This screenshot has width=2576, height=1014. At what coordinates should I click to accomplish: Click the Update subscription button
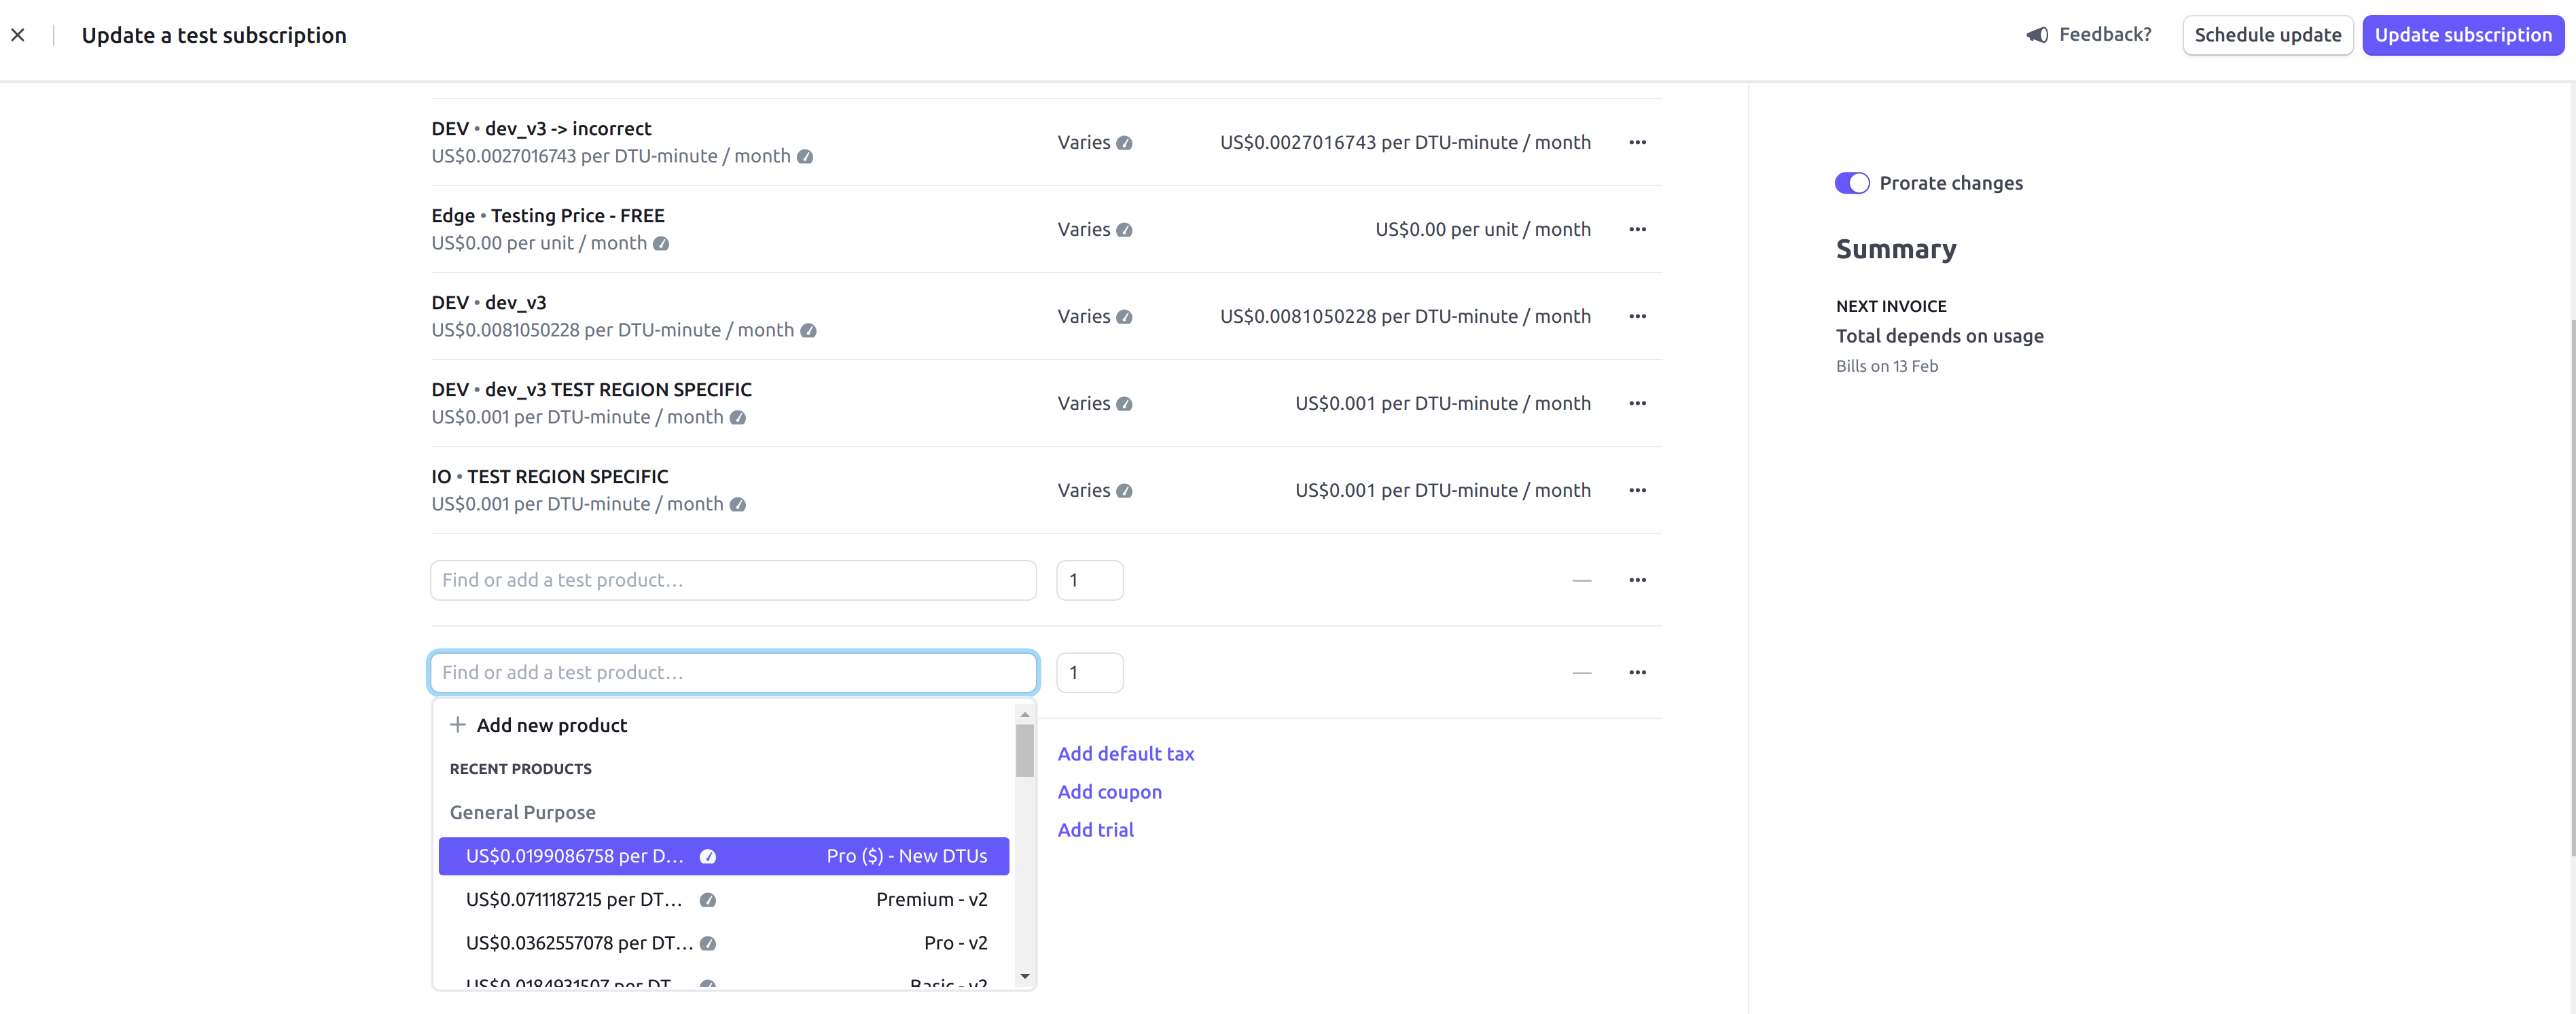[2462, 35]
